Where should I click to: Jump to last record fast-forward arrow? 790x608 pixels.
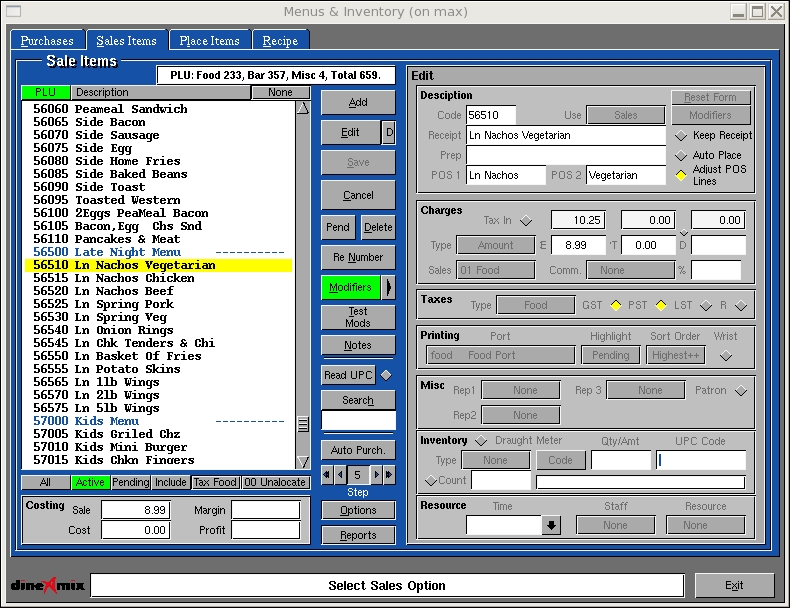pyautogui.click(x=389, y=475)
